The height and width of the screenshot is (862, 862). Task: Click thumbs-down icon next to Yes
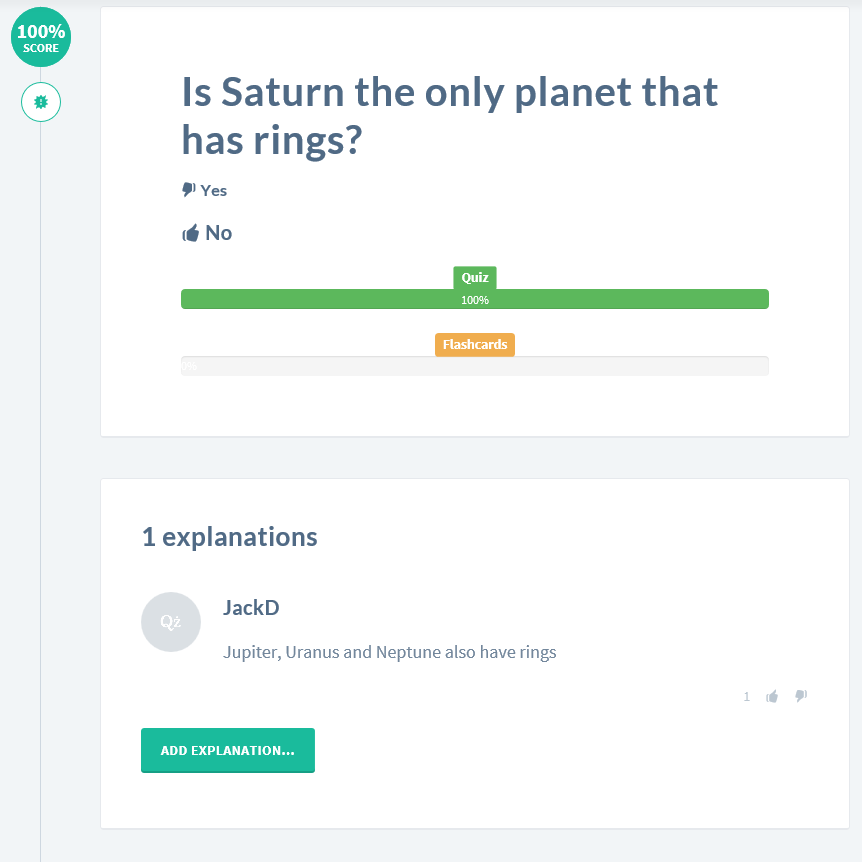[188, 190]
